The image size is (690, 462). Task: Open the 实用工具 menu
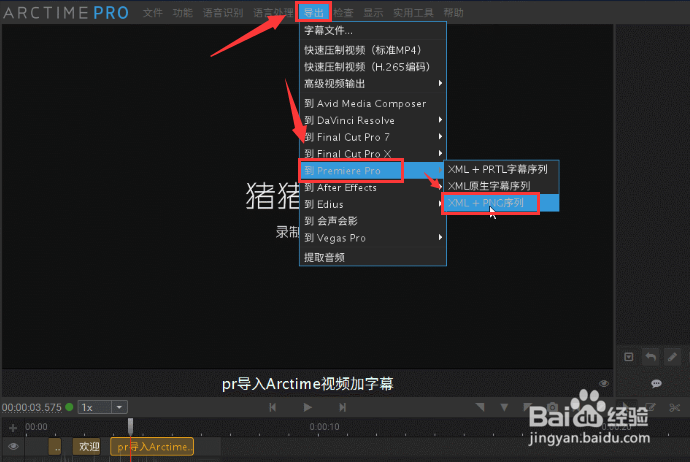tap(413, 13)
